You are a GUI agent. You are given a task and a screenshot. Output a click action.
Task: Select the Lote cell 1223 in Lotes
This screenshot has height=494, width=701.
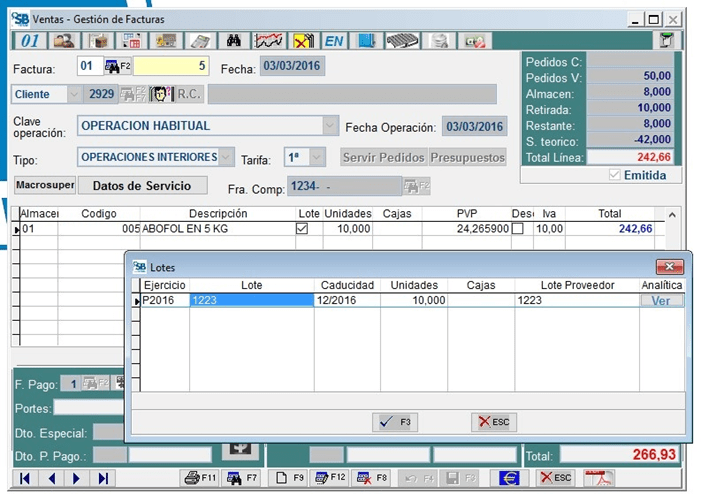252,300
